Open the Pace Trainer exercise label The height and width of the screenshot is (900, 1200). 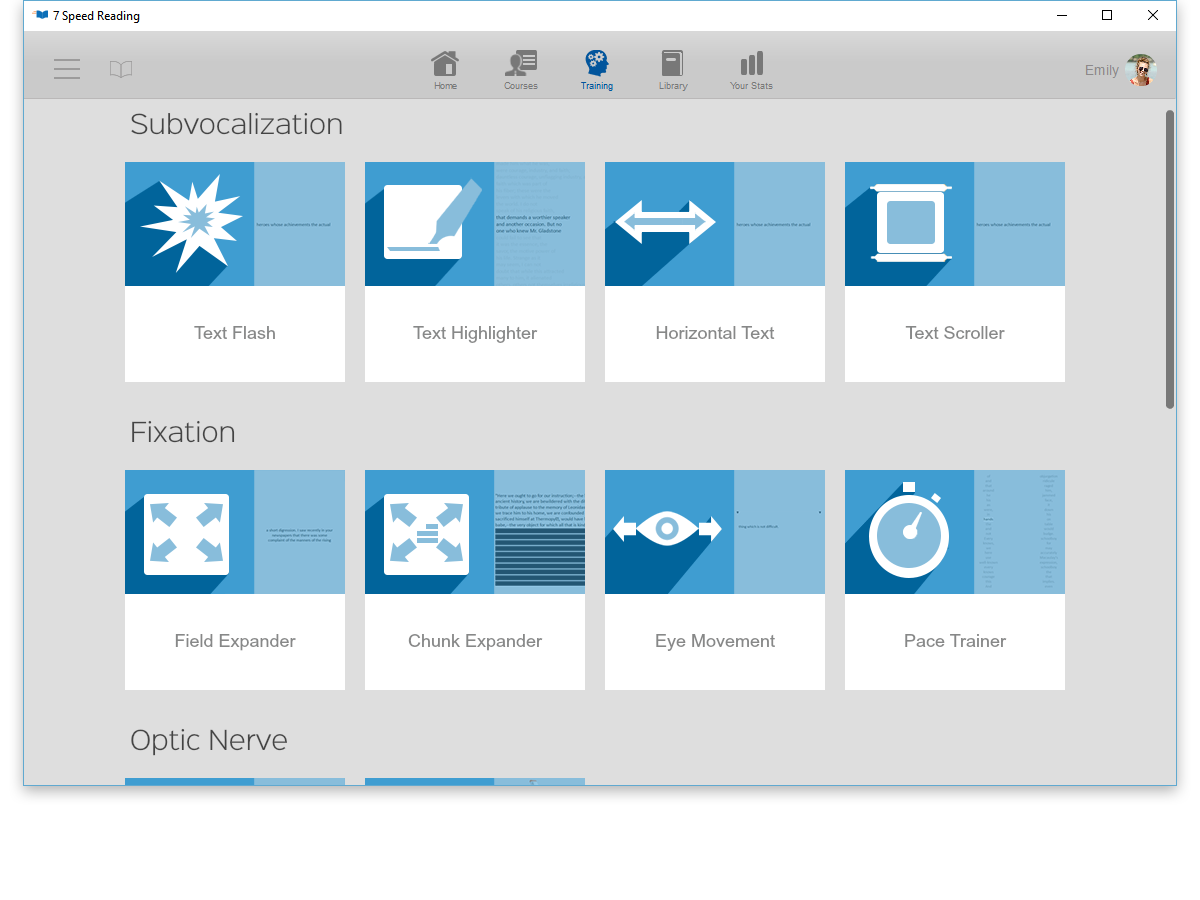(x=955, y=641)
